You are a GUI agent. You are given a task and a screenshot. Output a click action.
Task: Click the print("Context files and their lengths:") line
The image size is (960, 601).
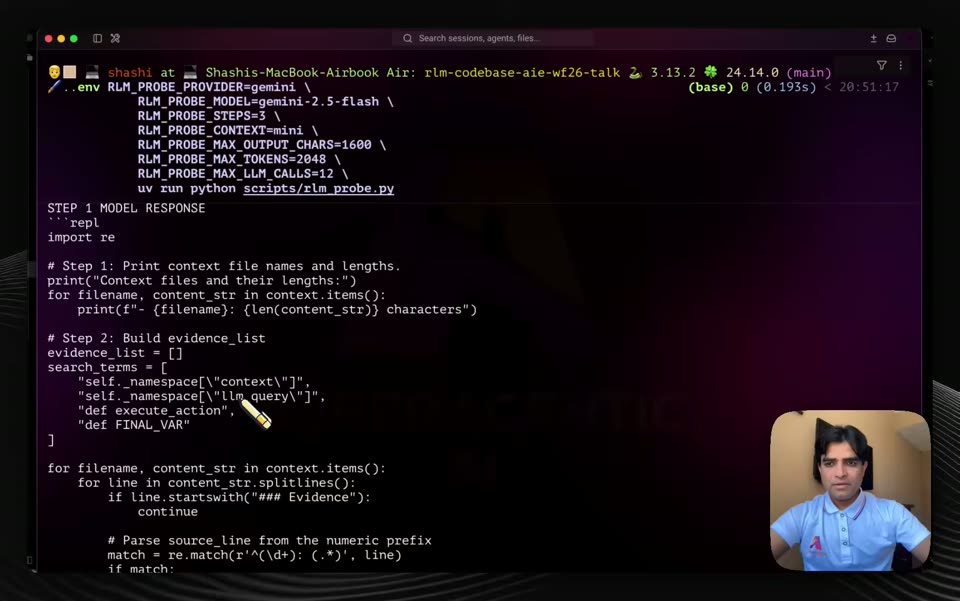tap(201, 280)
